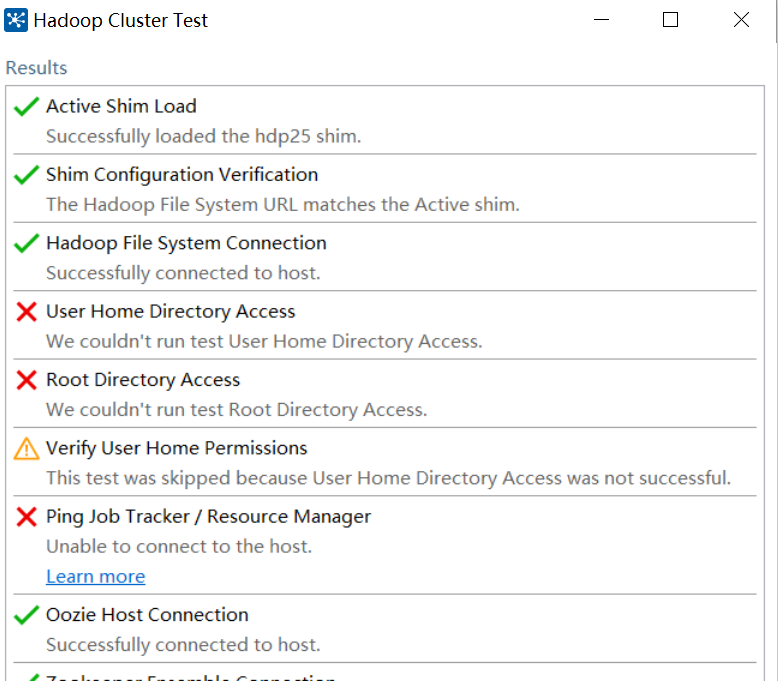
Task: Click the green check beside Active Shim Load
Action: pos(26,106)
